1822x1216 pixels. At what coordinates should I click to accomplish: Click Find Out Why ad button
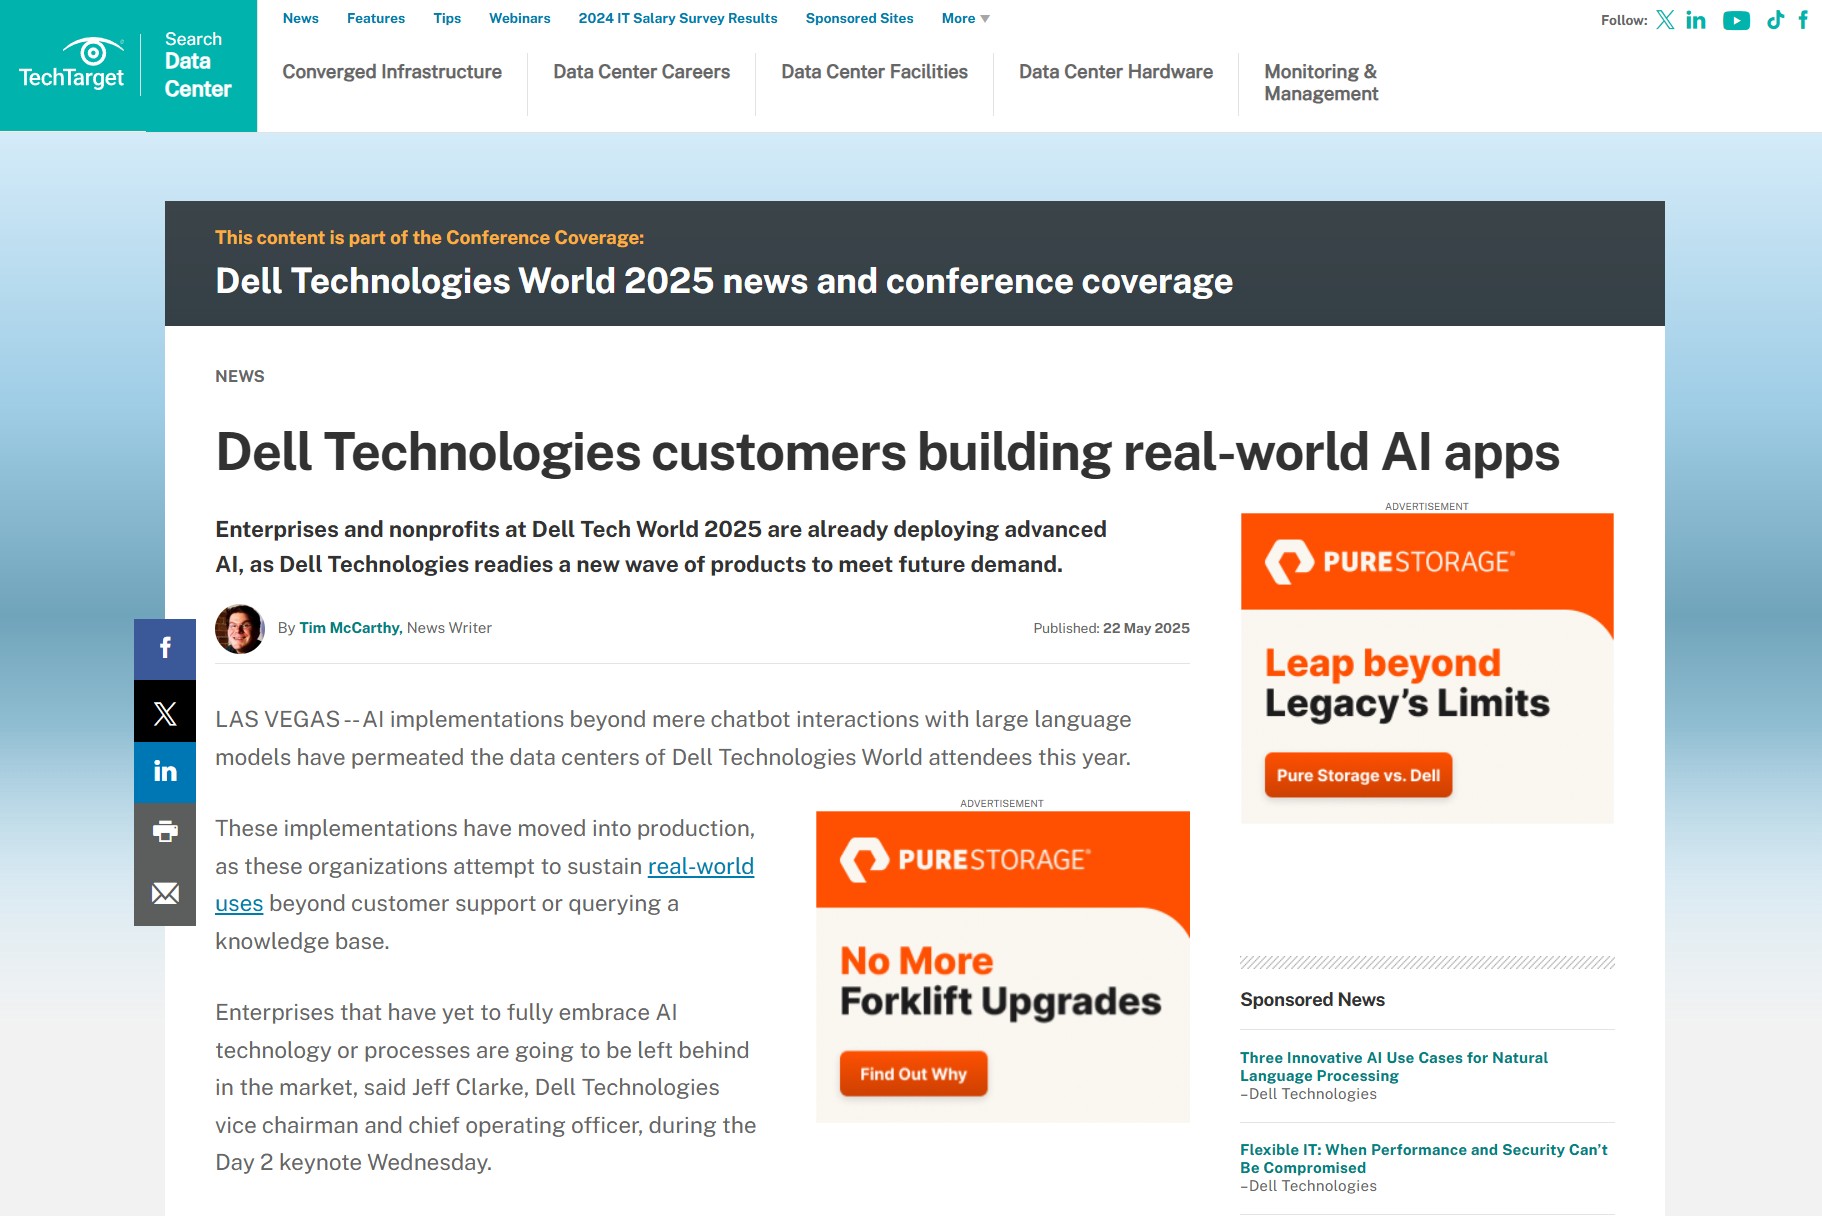tap(913, 1074)
